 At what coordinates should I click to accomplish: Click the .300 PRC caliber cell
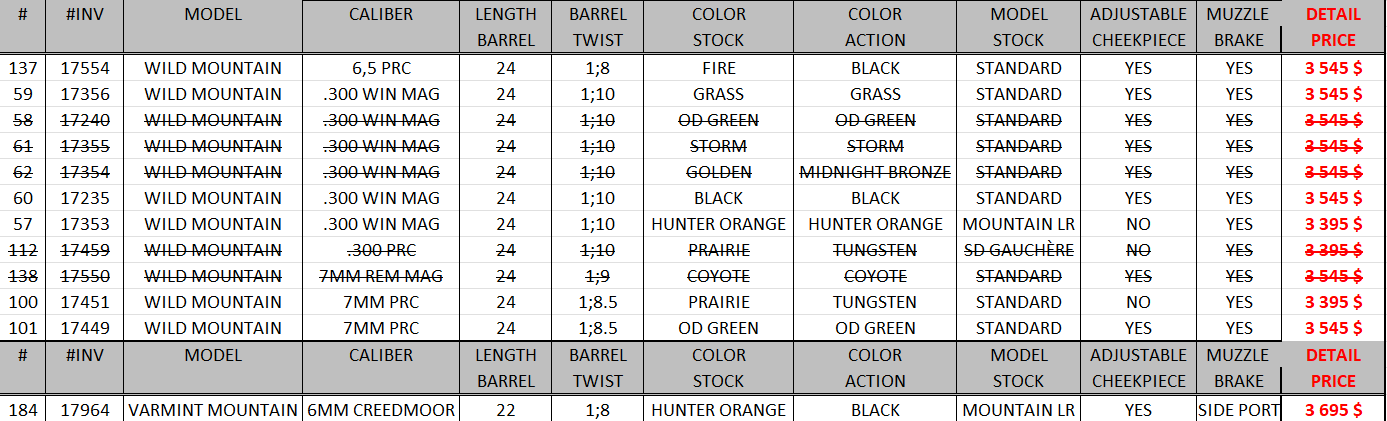click(x=380, y=250)
